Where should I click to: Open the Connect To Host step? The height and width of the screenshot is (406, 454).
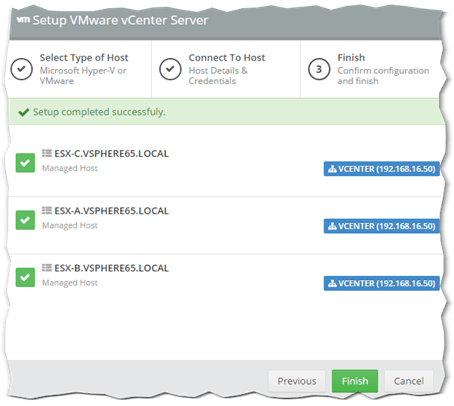(x=227, y=58)
